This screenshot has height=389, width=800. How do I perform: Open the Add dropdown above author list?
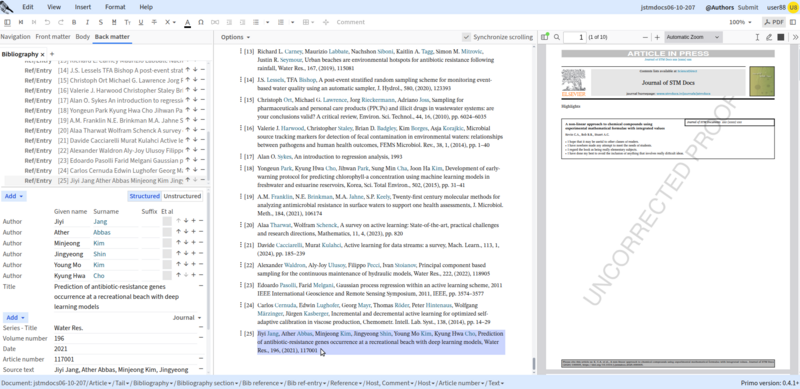14,196
